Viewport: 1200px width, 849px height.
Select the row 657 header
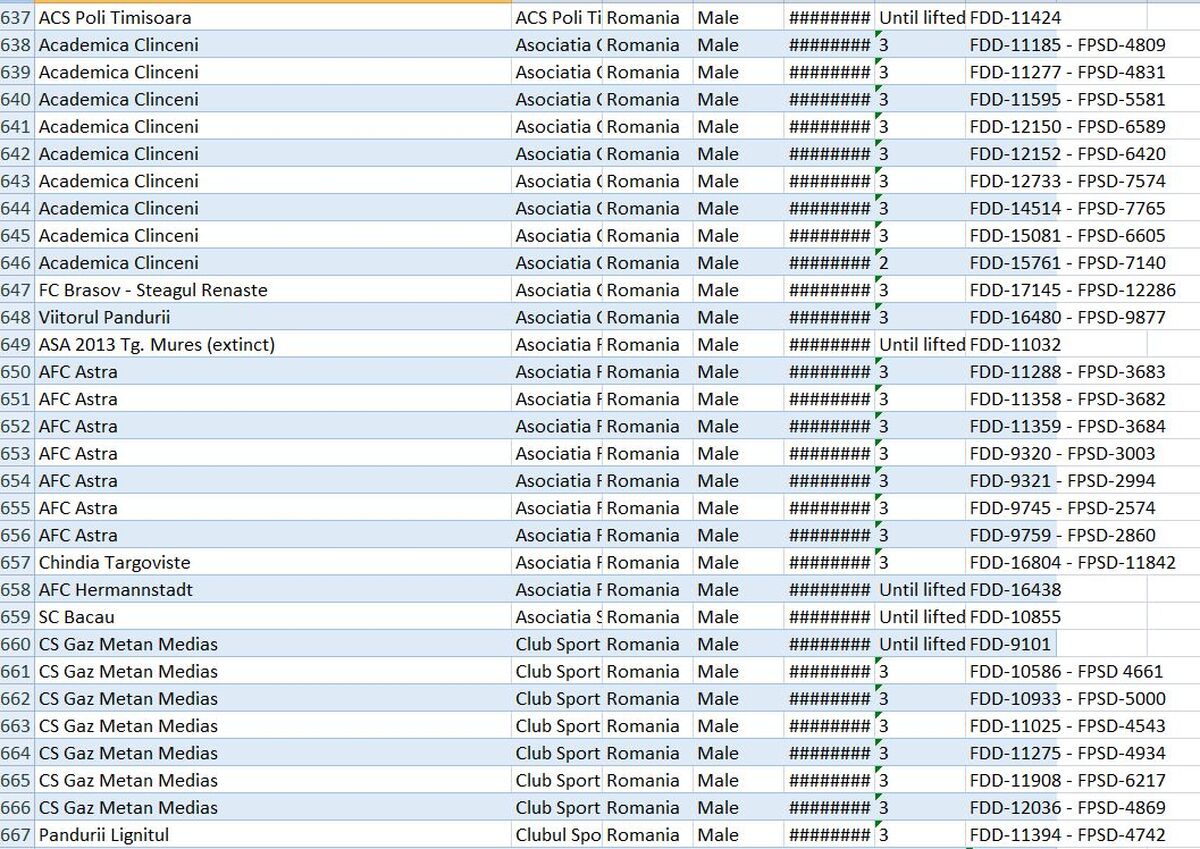pyautogui.click(x=17, y=562)
